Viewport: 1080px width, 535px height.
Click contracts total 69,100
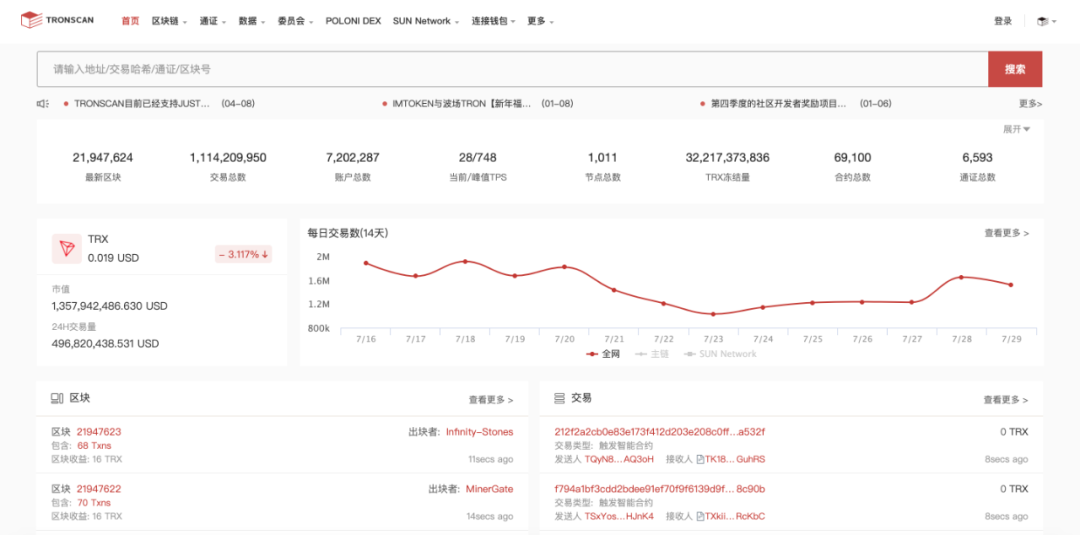coord(852,158)
